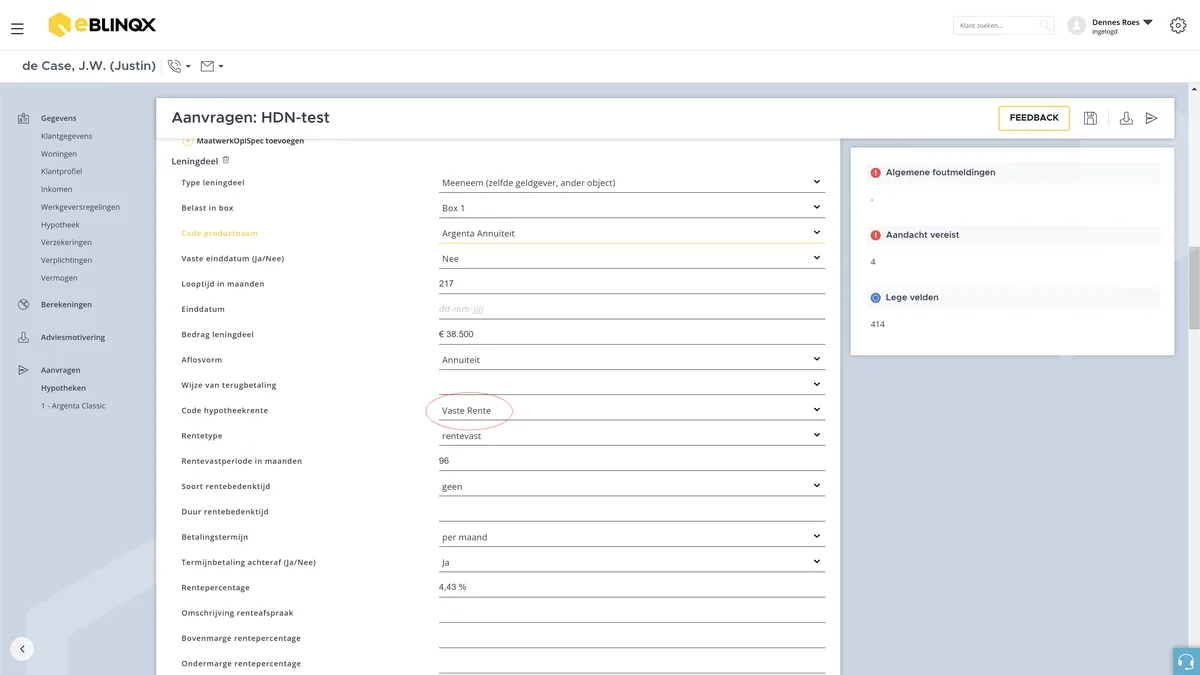Collapse the left sidebar
This screenshot has height=675, width=1200.
pos(22,648)
